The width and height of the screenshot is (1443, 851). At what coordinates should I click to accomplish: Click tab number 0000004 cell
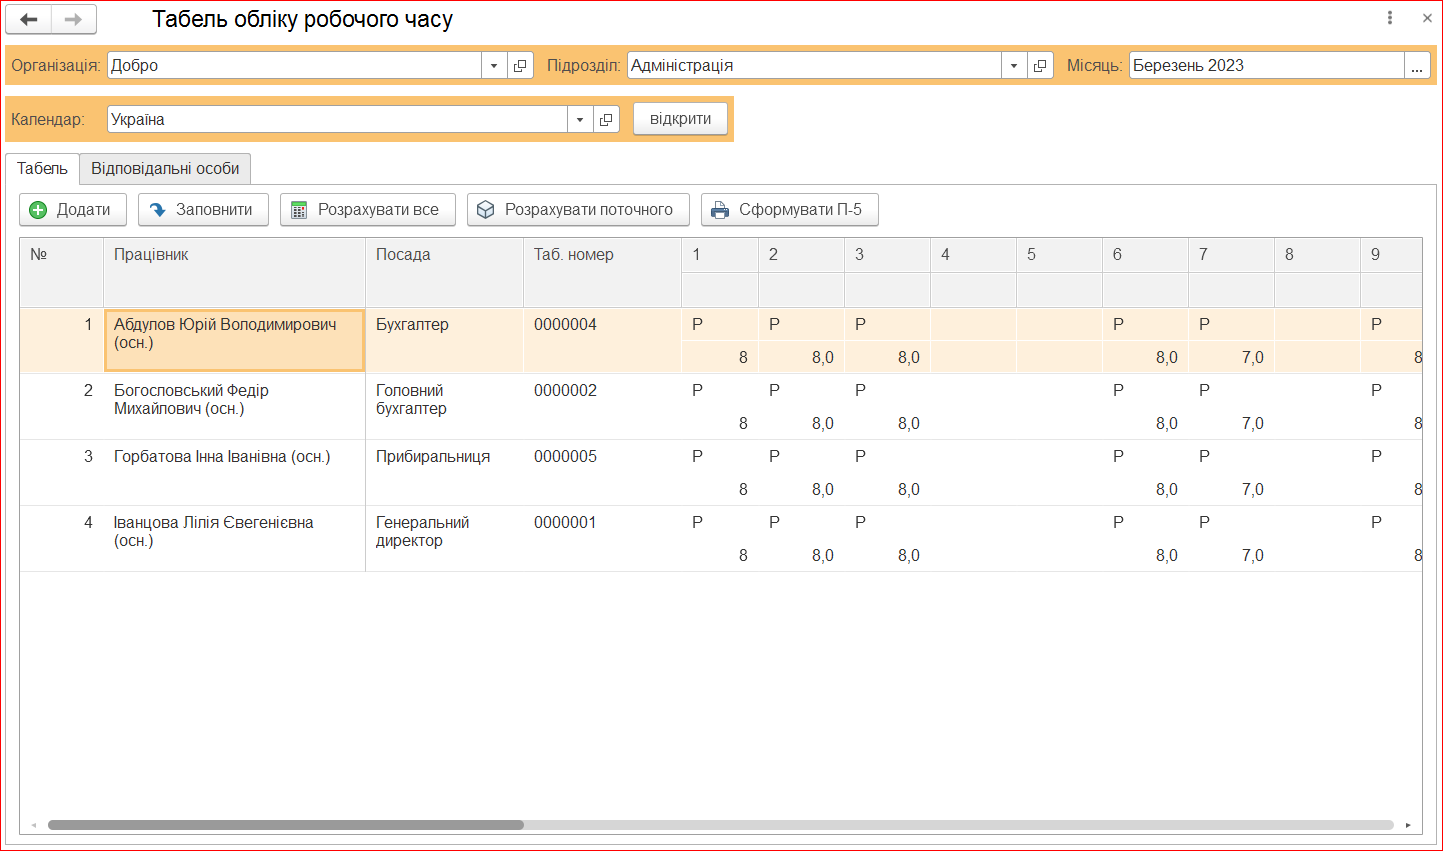[x=602, y=340]
